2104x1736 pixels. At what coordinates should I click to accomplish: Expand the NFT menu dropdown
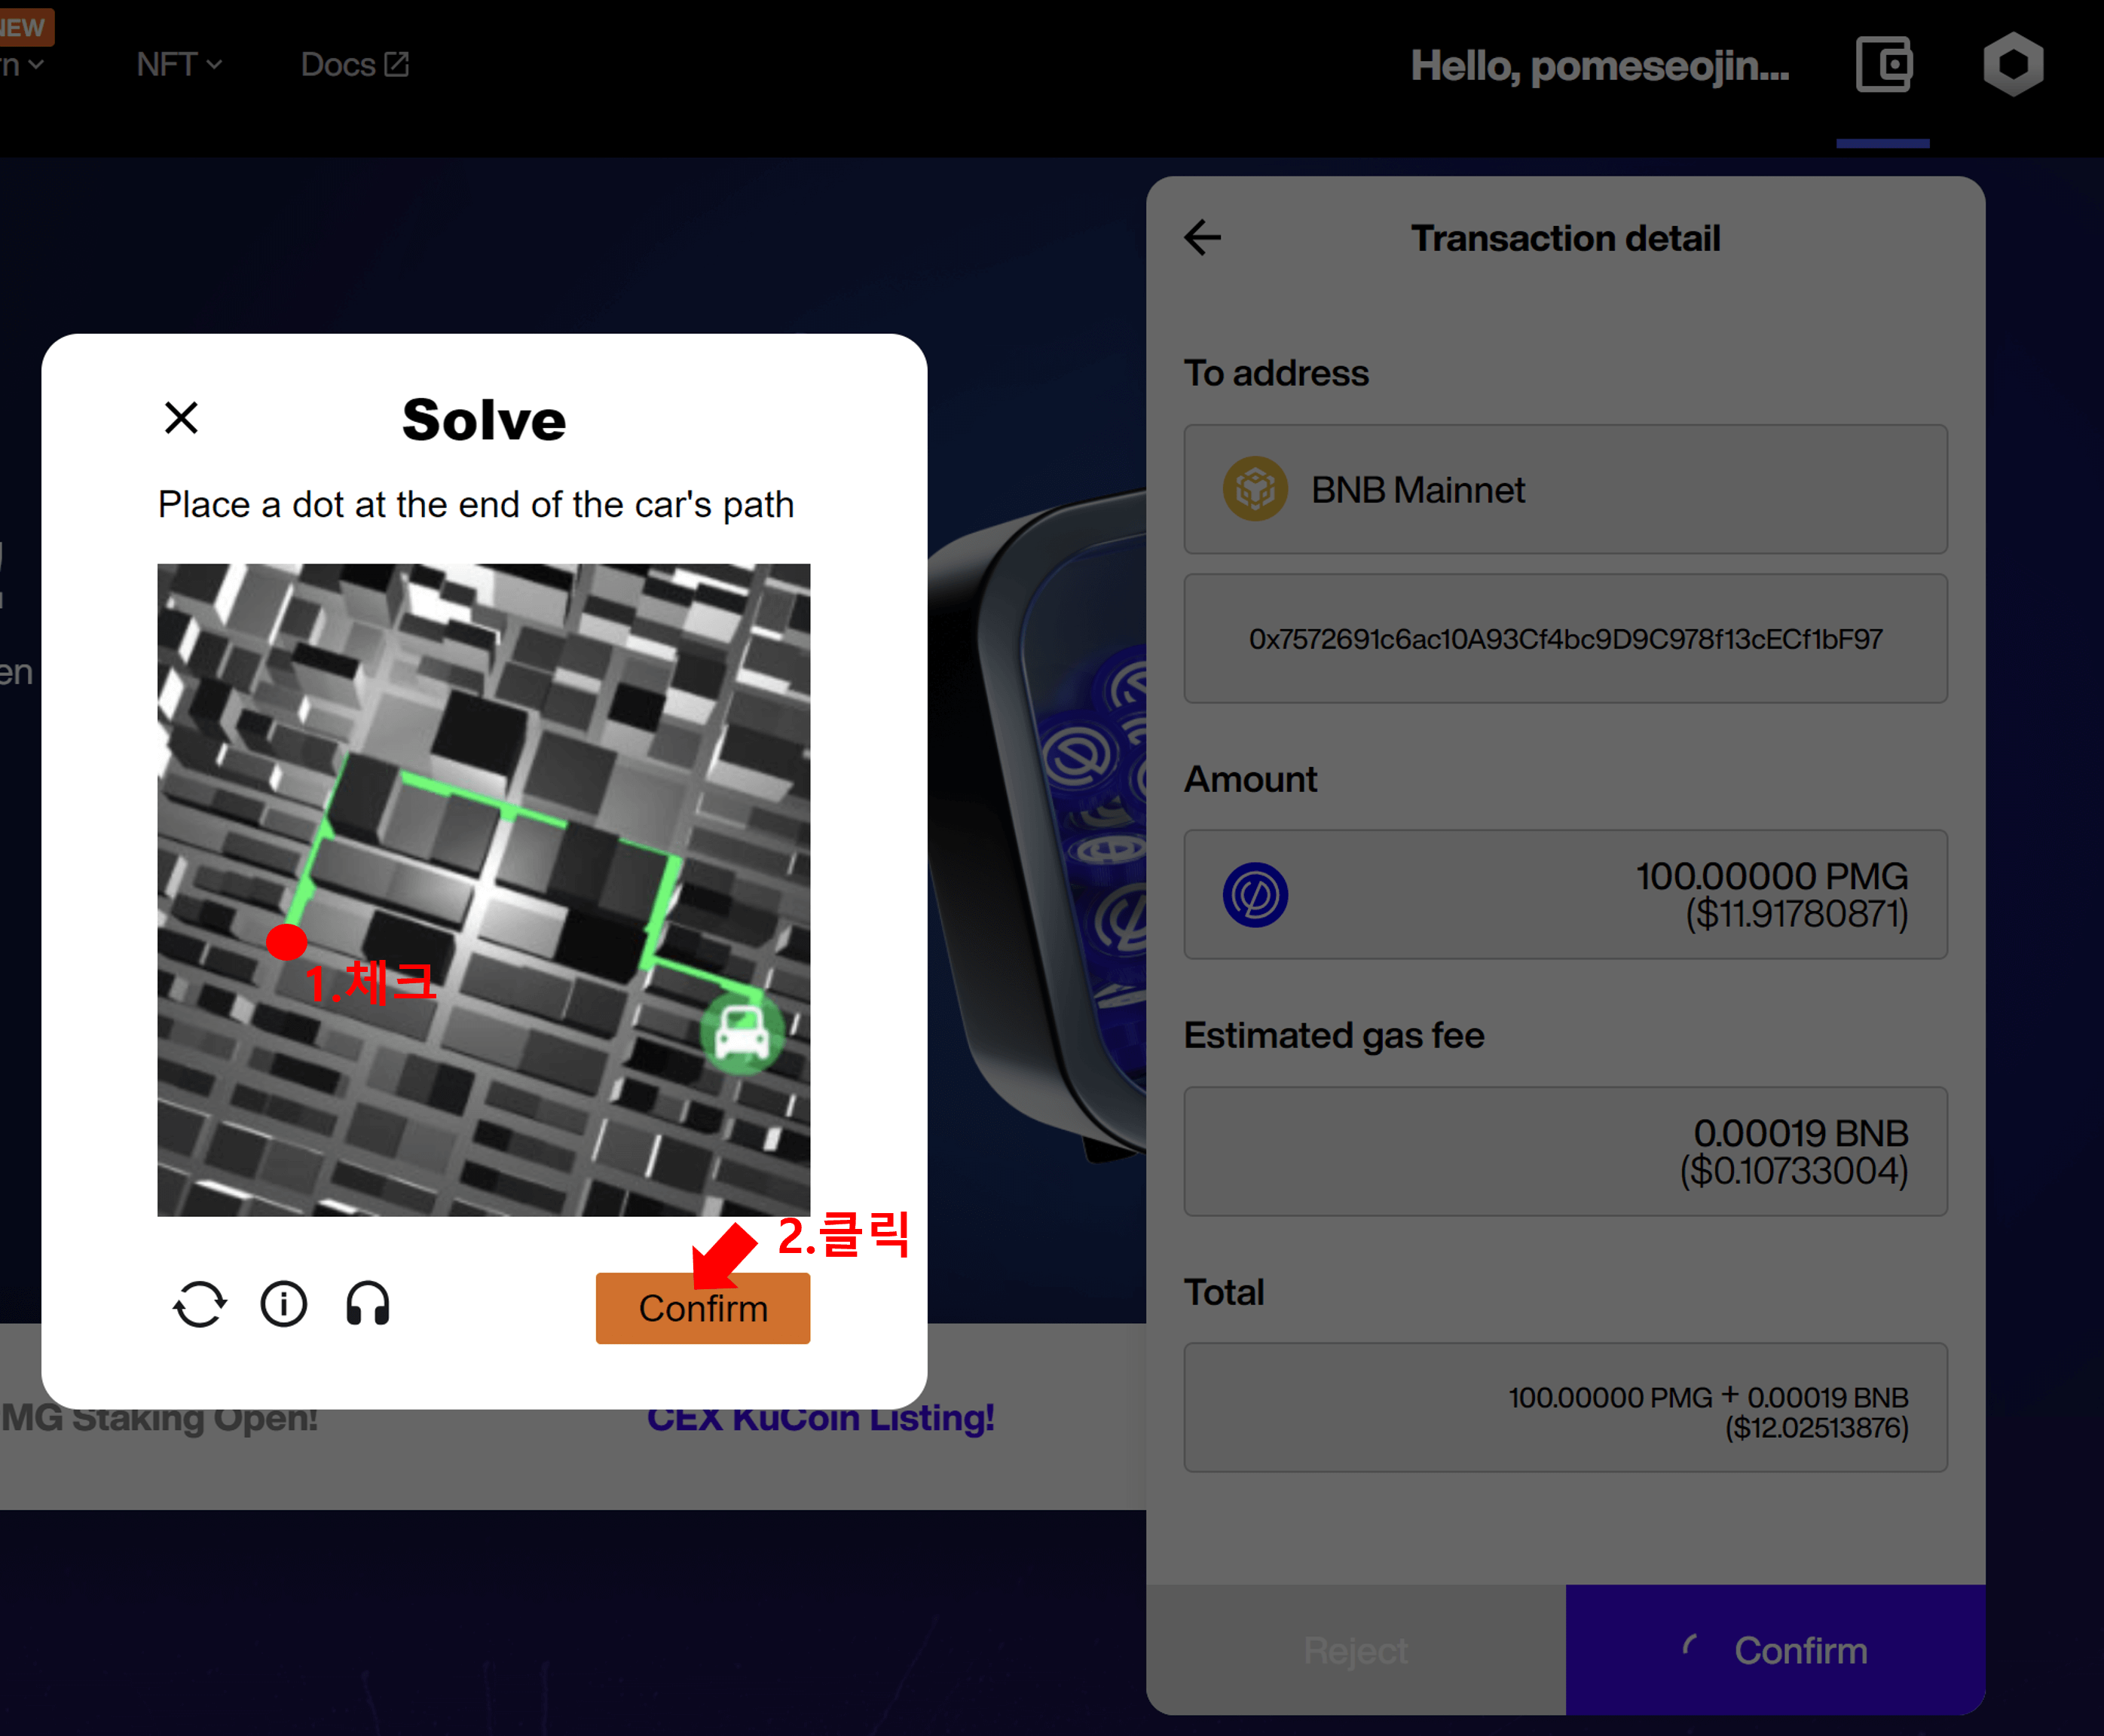coord(178,65)
